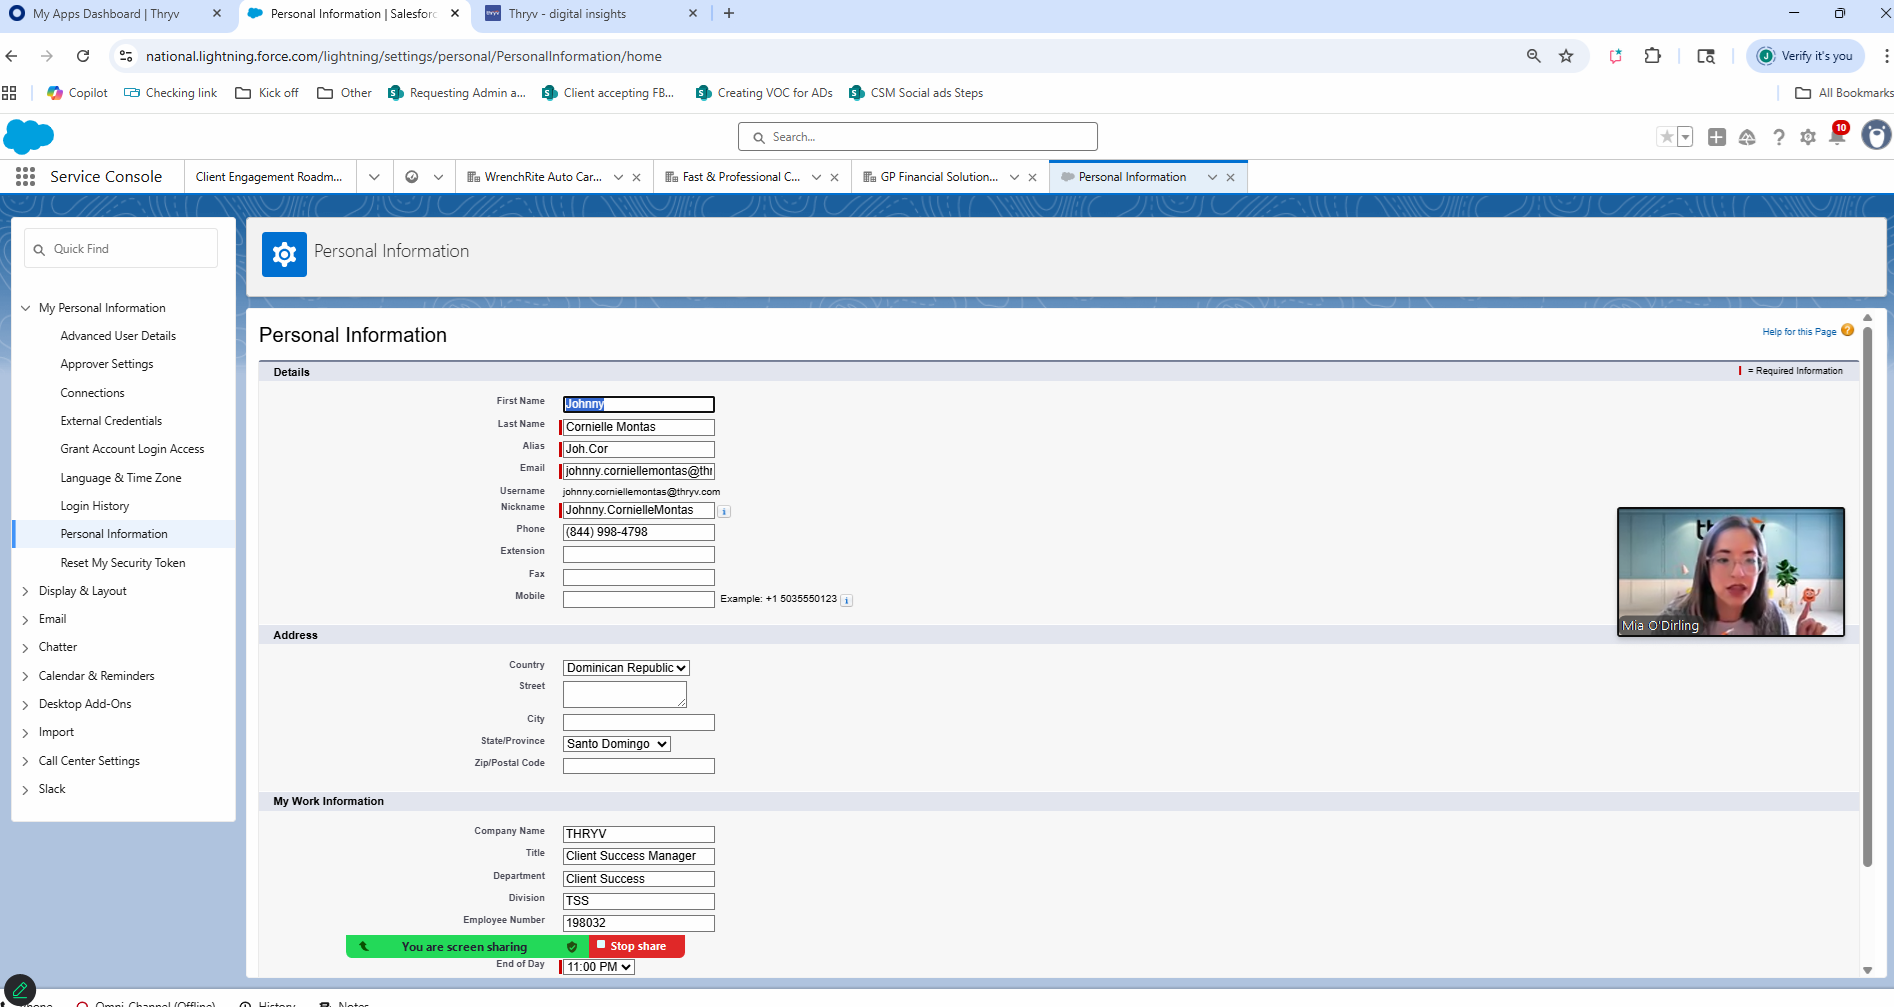This screenshot has height=1007, width=1894.
Task: Click the screen sharing shield icon
Action: pyautogui.click(x=572, y=947)
